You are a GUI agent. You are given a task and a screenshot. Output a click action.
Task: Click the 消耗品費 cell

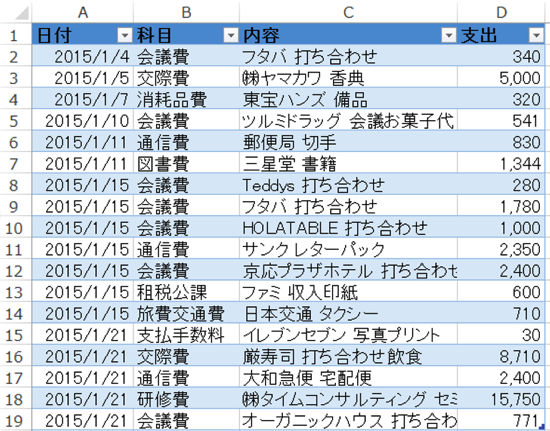click(x=187, y=99)
